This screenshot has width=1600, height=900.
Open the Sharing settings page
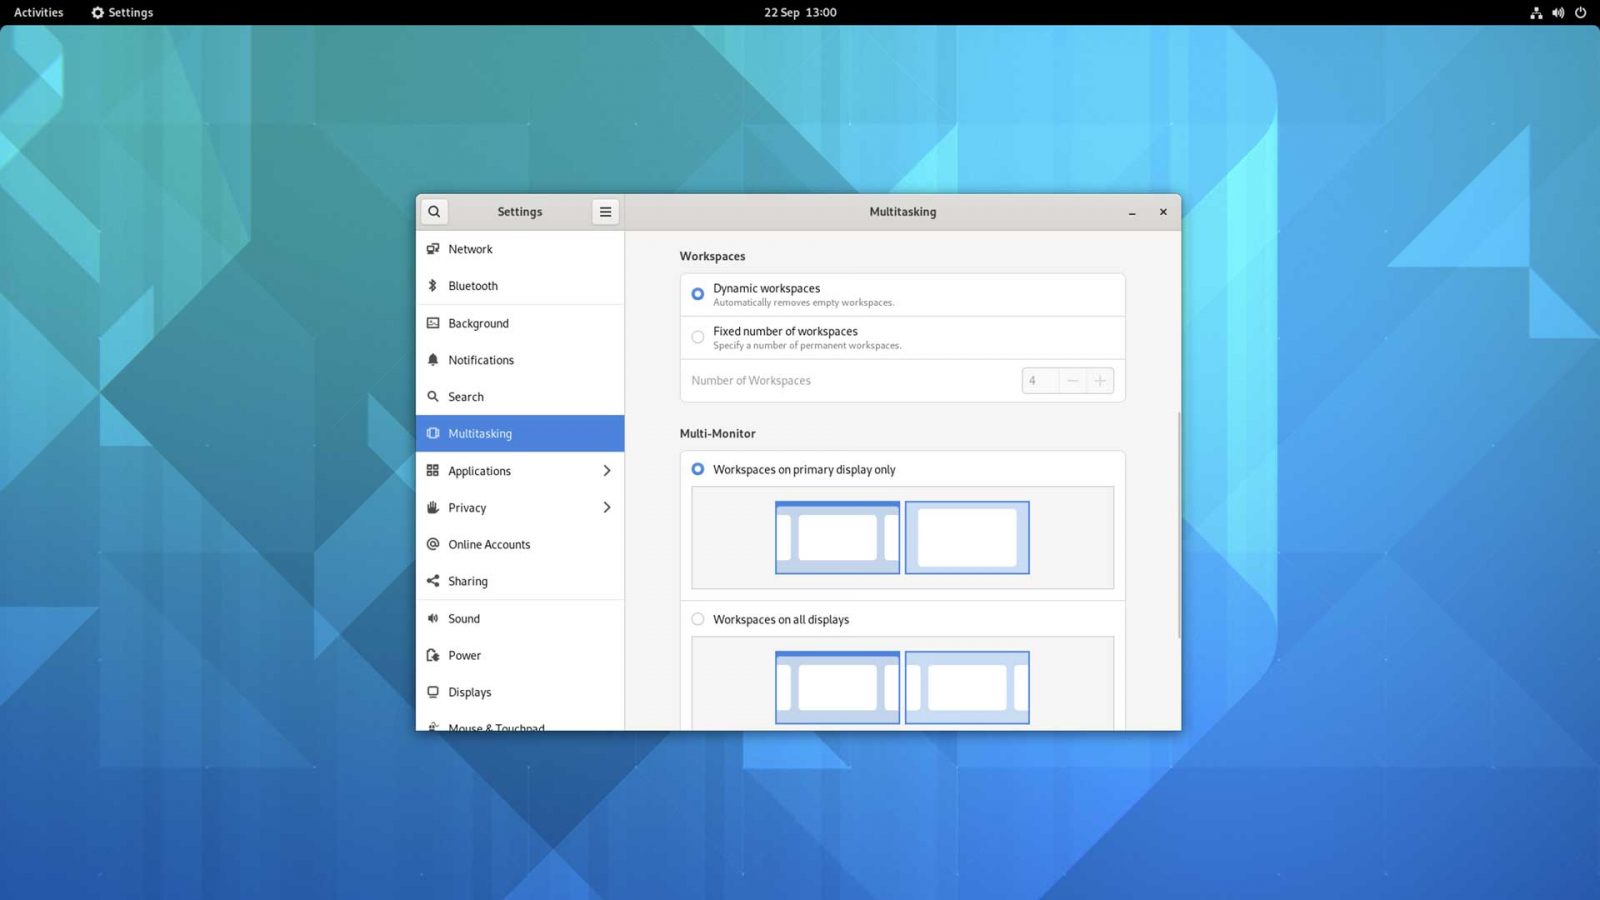(467, 581)
